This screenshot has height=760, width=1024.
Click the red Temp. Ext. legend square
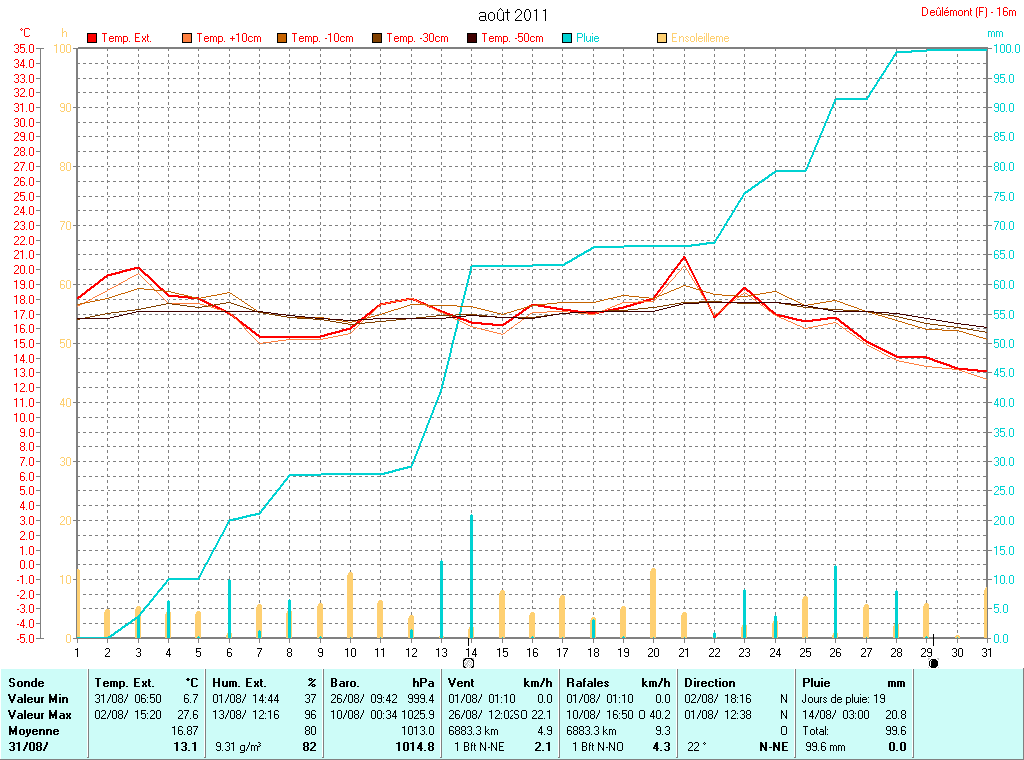93,38
